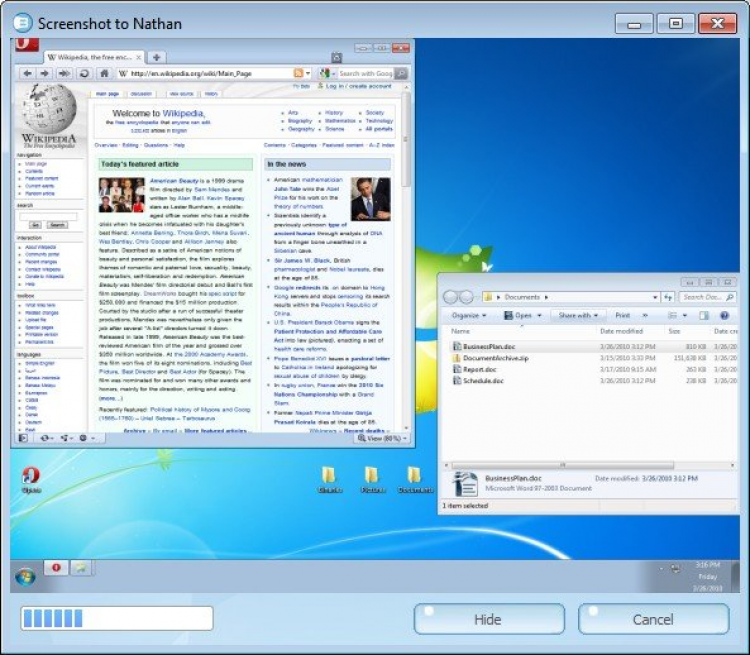Open the Opera Turbo status bar dropdown
The image size is (750, 655).
87,438
